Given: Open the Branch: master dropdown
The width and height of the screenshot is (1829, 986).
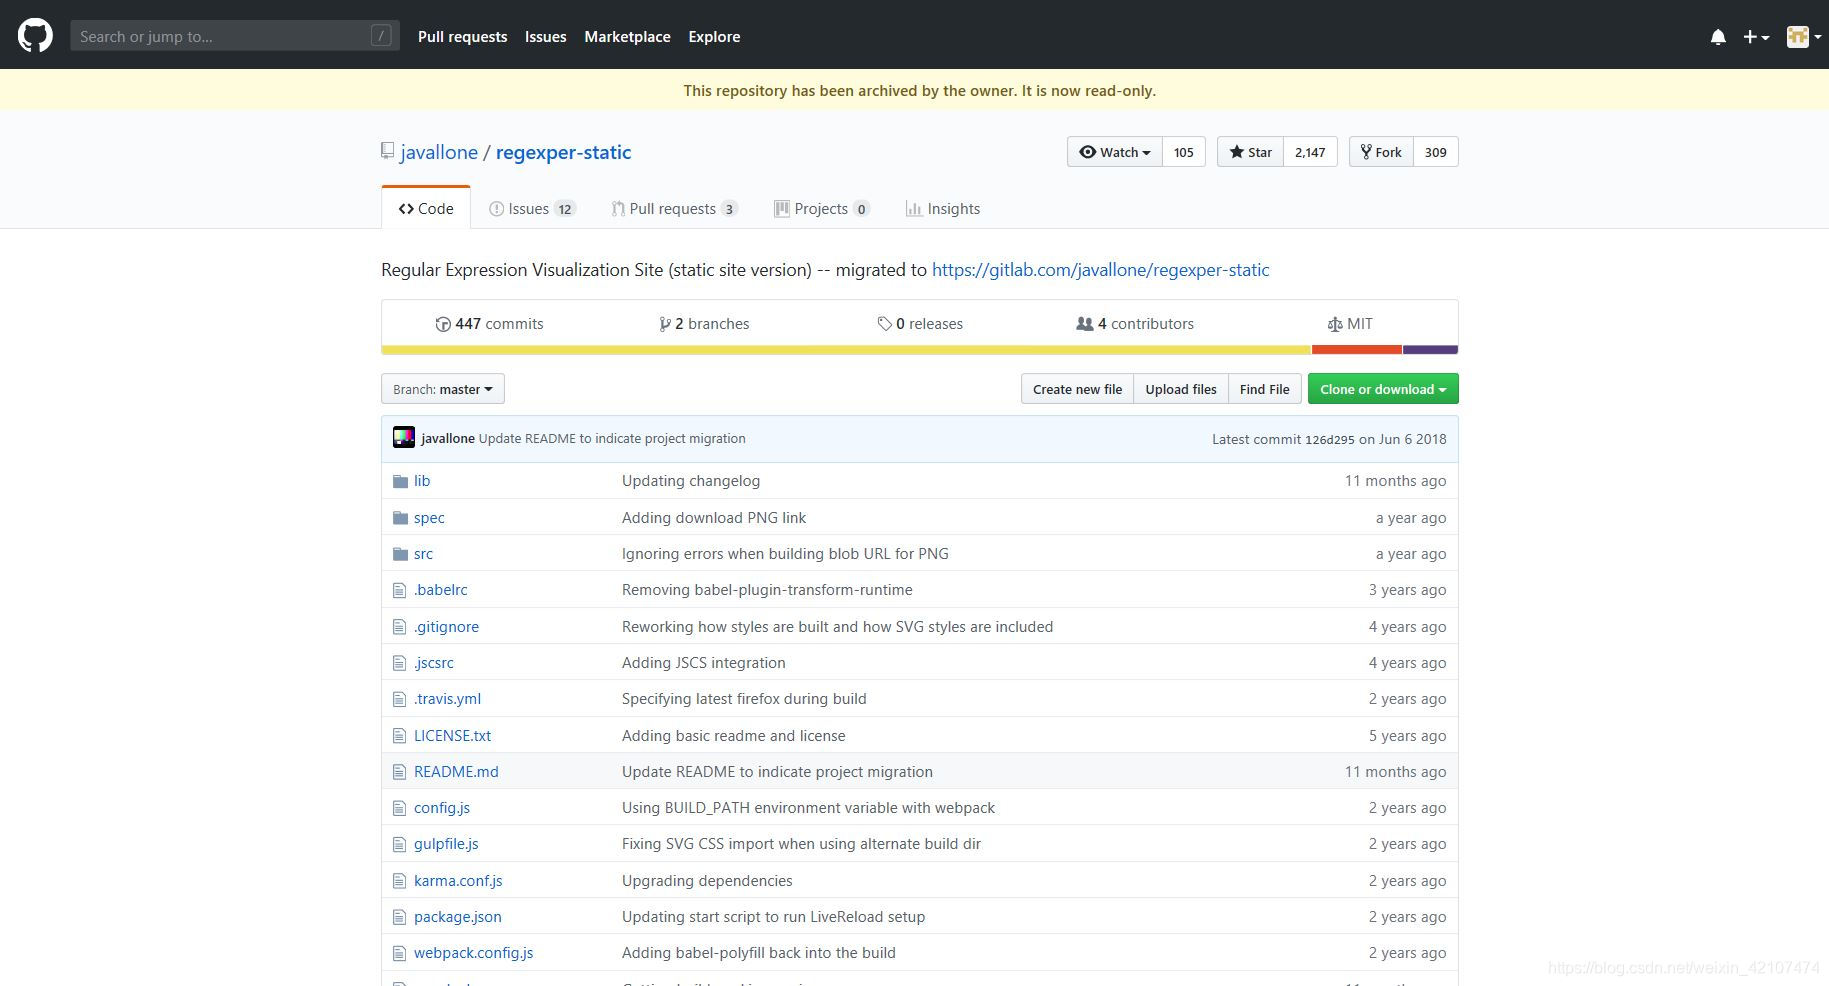Looking at the screenshot, I should tap(443, 389).
